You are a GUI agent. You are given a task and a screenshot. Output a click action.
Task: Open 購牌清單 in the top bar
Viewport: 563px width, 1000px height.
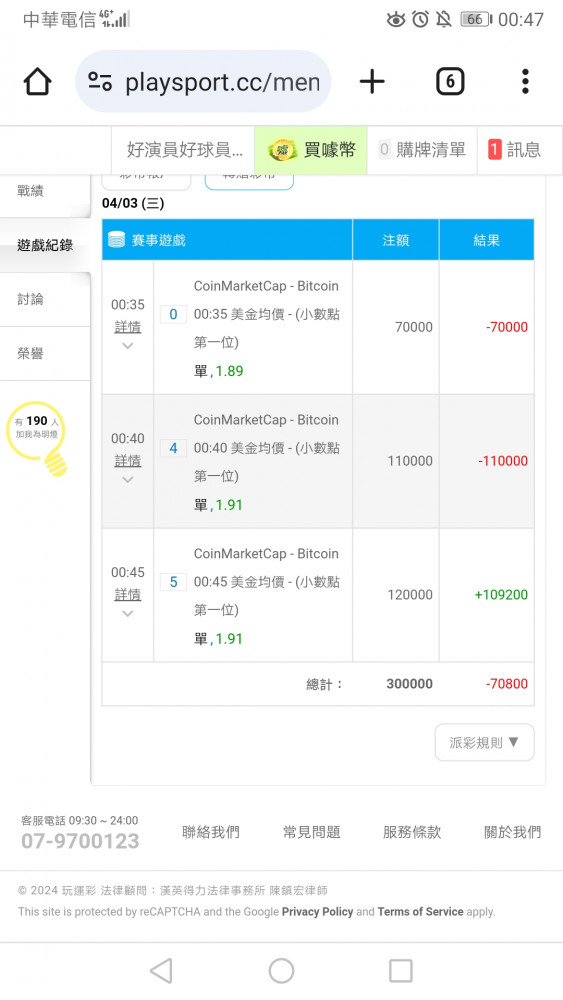(x=422, y=150)
